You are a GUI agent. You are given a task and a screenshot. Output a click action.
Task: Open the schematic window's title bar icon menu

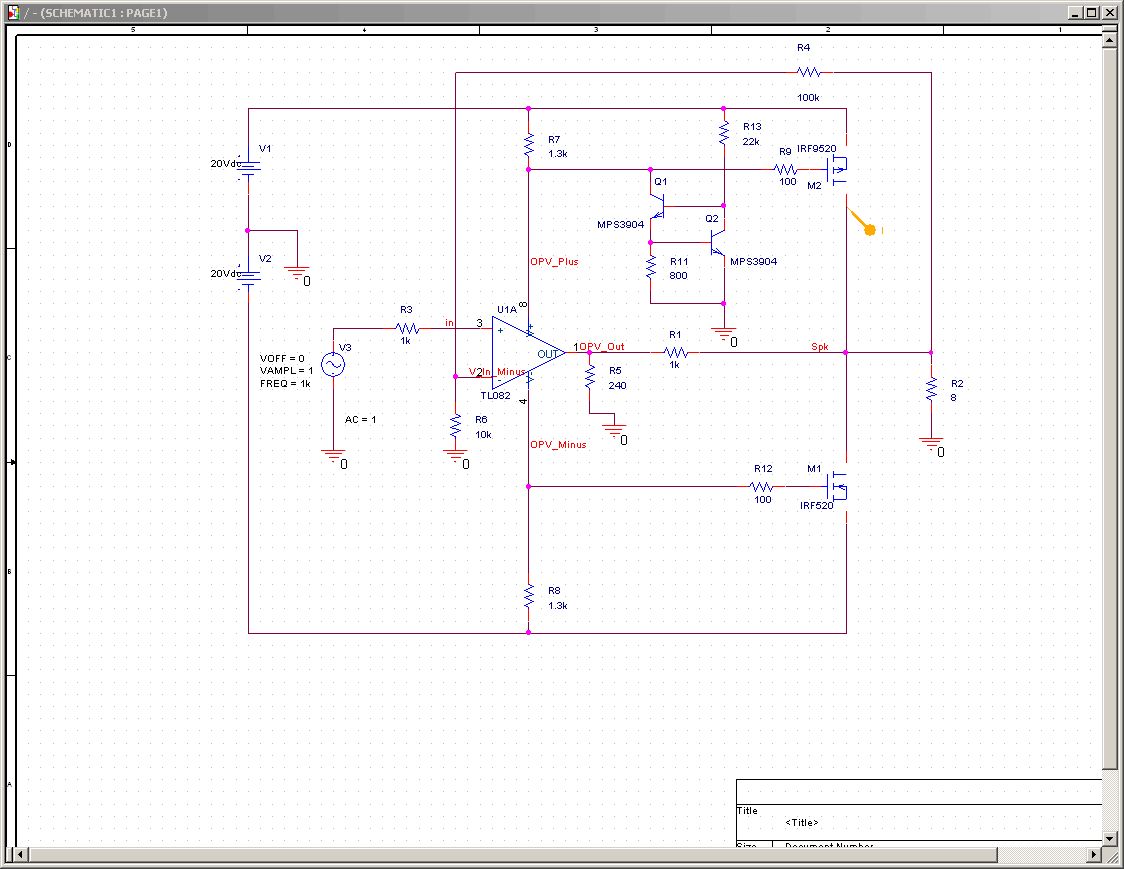(x=13, y=12)
